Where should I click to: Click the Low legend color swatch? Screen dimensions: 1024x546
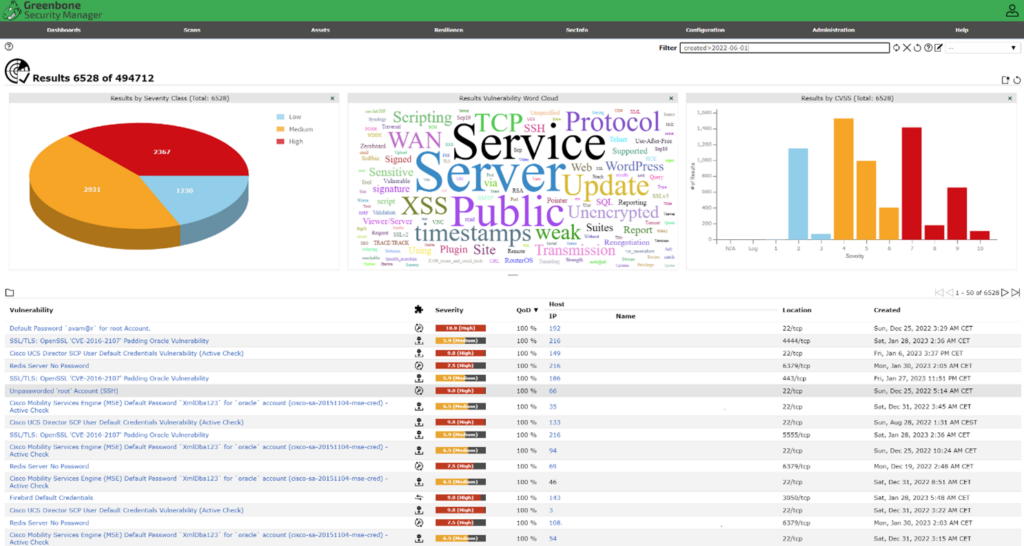pyautogui.click(x=280, y=117)
